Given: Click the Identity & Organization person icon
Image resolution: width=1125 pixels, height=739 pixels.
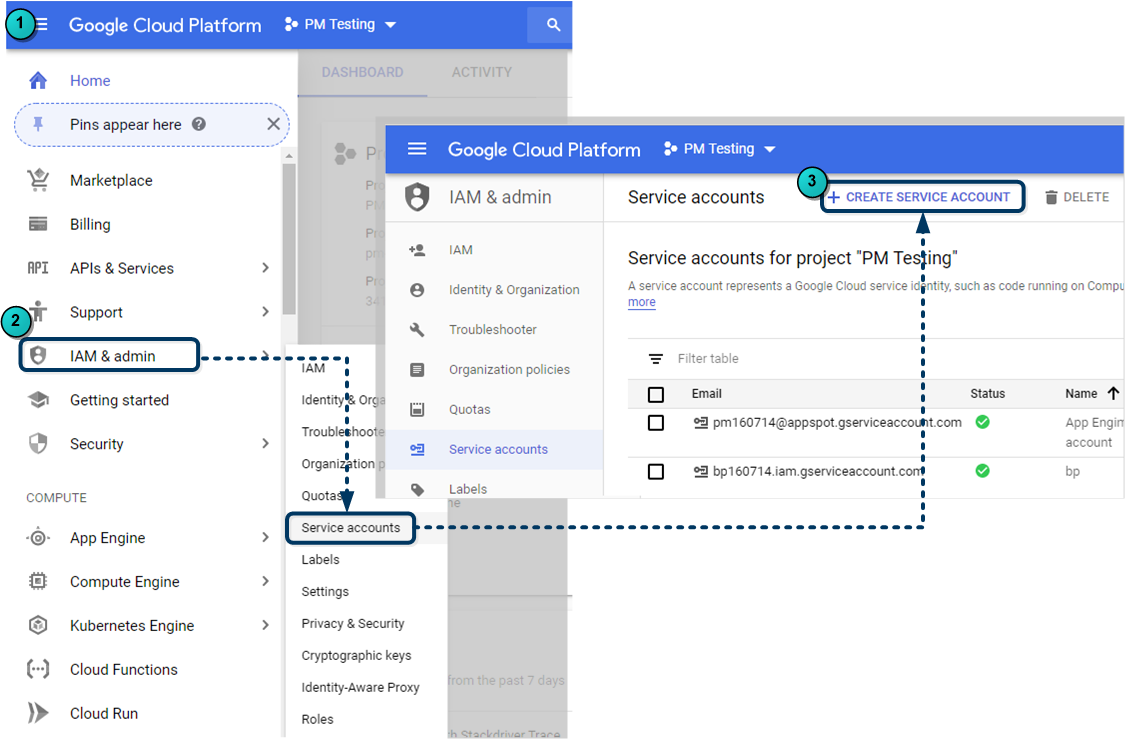Looking at the screenshot, I should 417,290.
